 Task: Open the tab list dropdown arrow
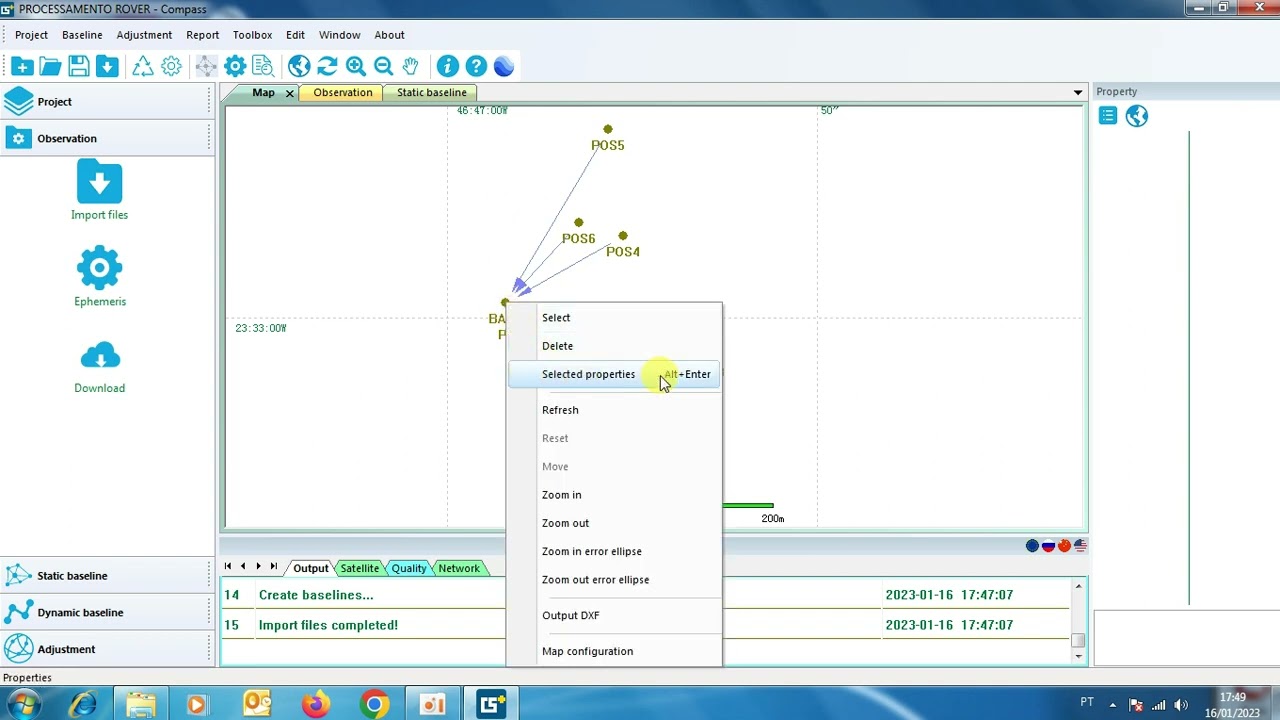point(1077,92)
